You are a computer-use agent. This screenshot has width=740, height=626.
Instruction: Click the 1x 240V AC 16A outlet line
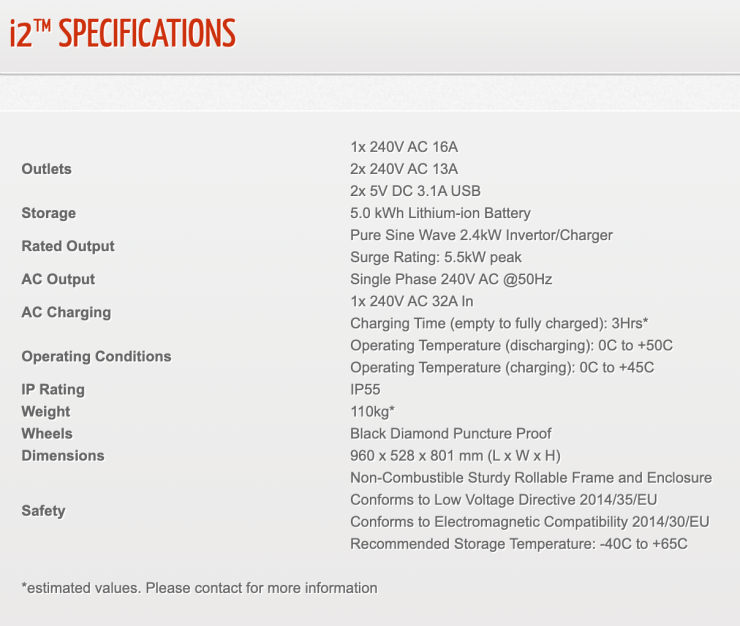tap(404, 147)
